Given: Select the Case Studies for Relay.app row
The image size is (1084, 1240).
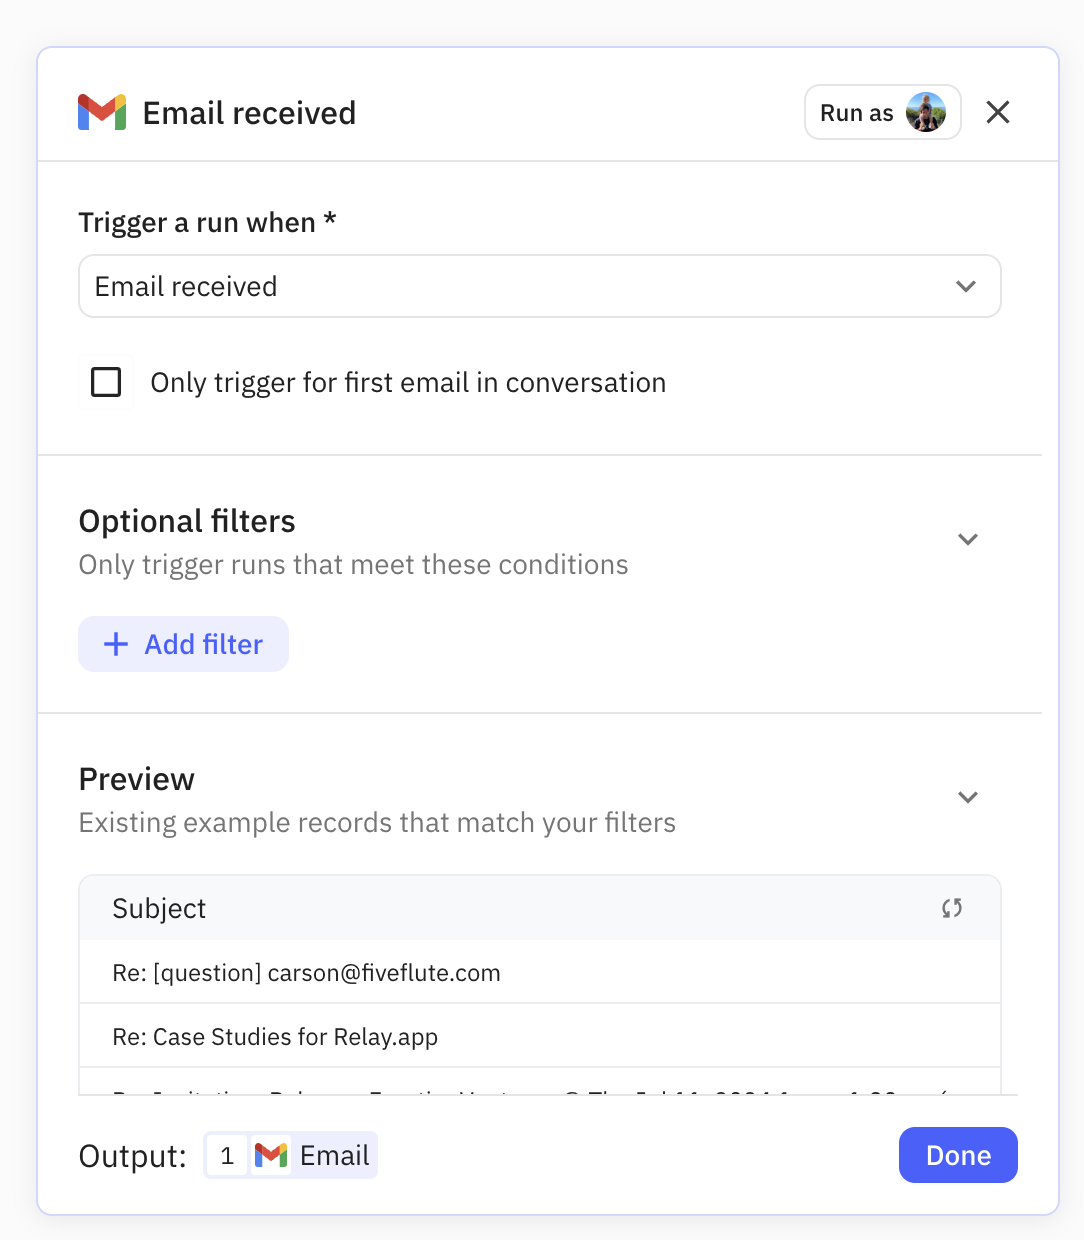Looking at the screenshot, I should [275, 1037].
